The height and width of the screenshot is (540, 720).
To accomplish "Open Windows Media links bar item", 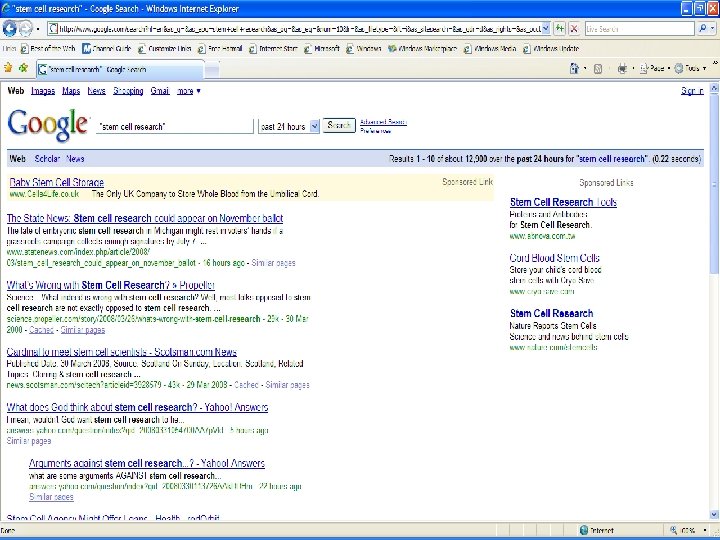I will [x=490, y=48].
